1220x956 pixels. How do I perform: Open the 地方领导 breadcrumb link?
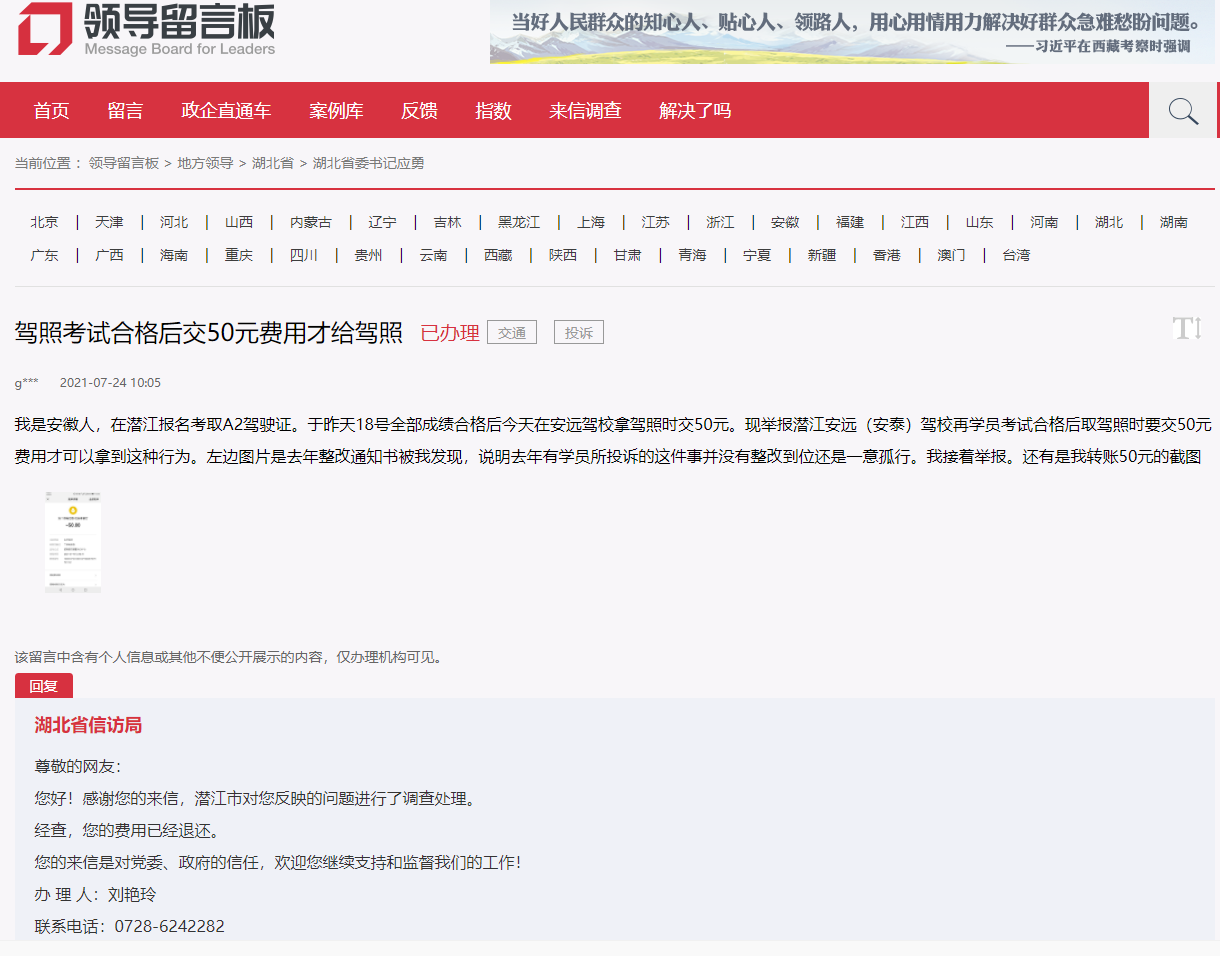pyautogui.click(x=205, y=163)
